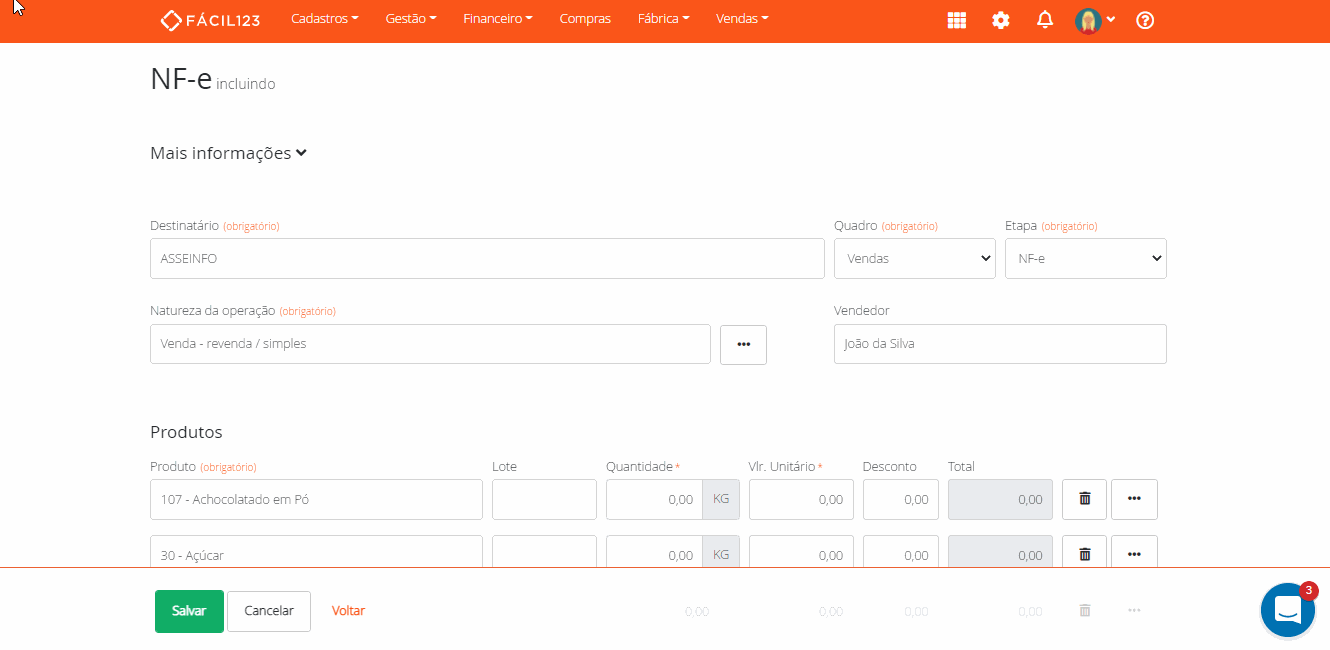The width and height of the screenshot is (1330, 650).
Task: Open the Cadastros menu
Action: [324, 19]
